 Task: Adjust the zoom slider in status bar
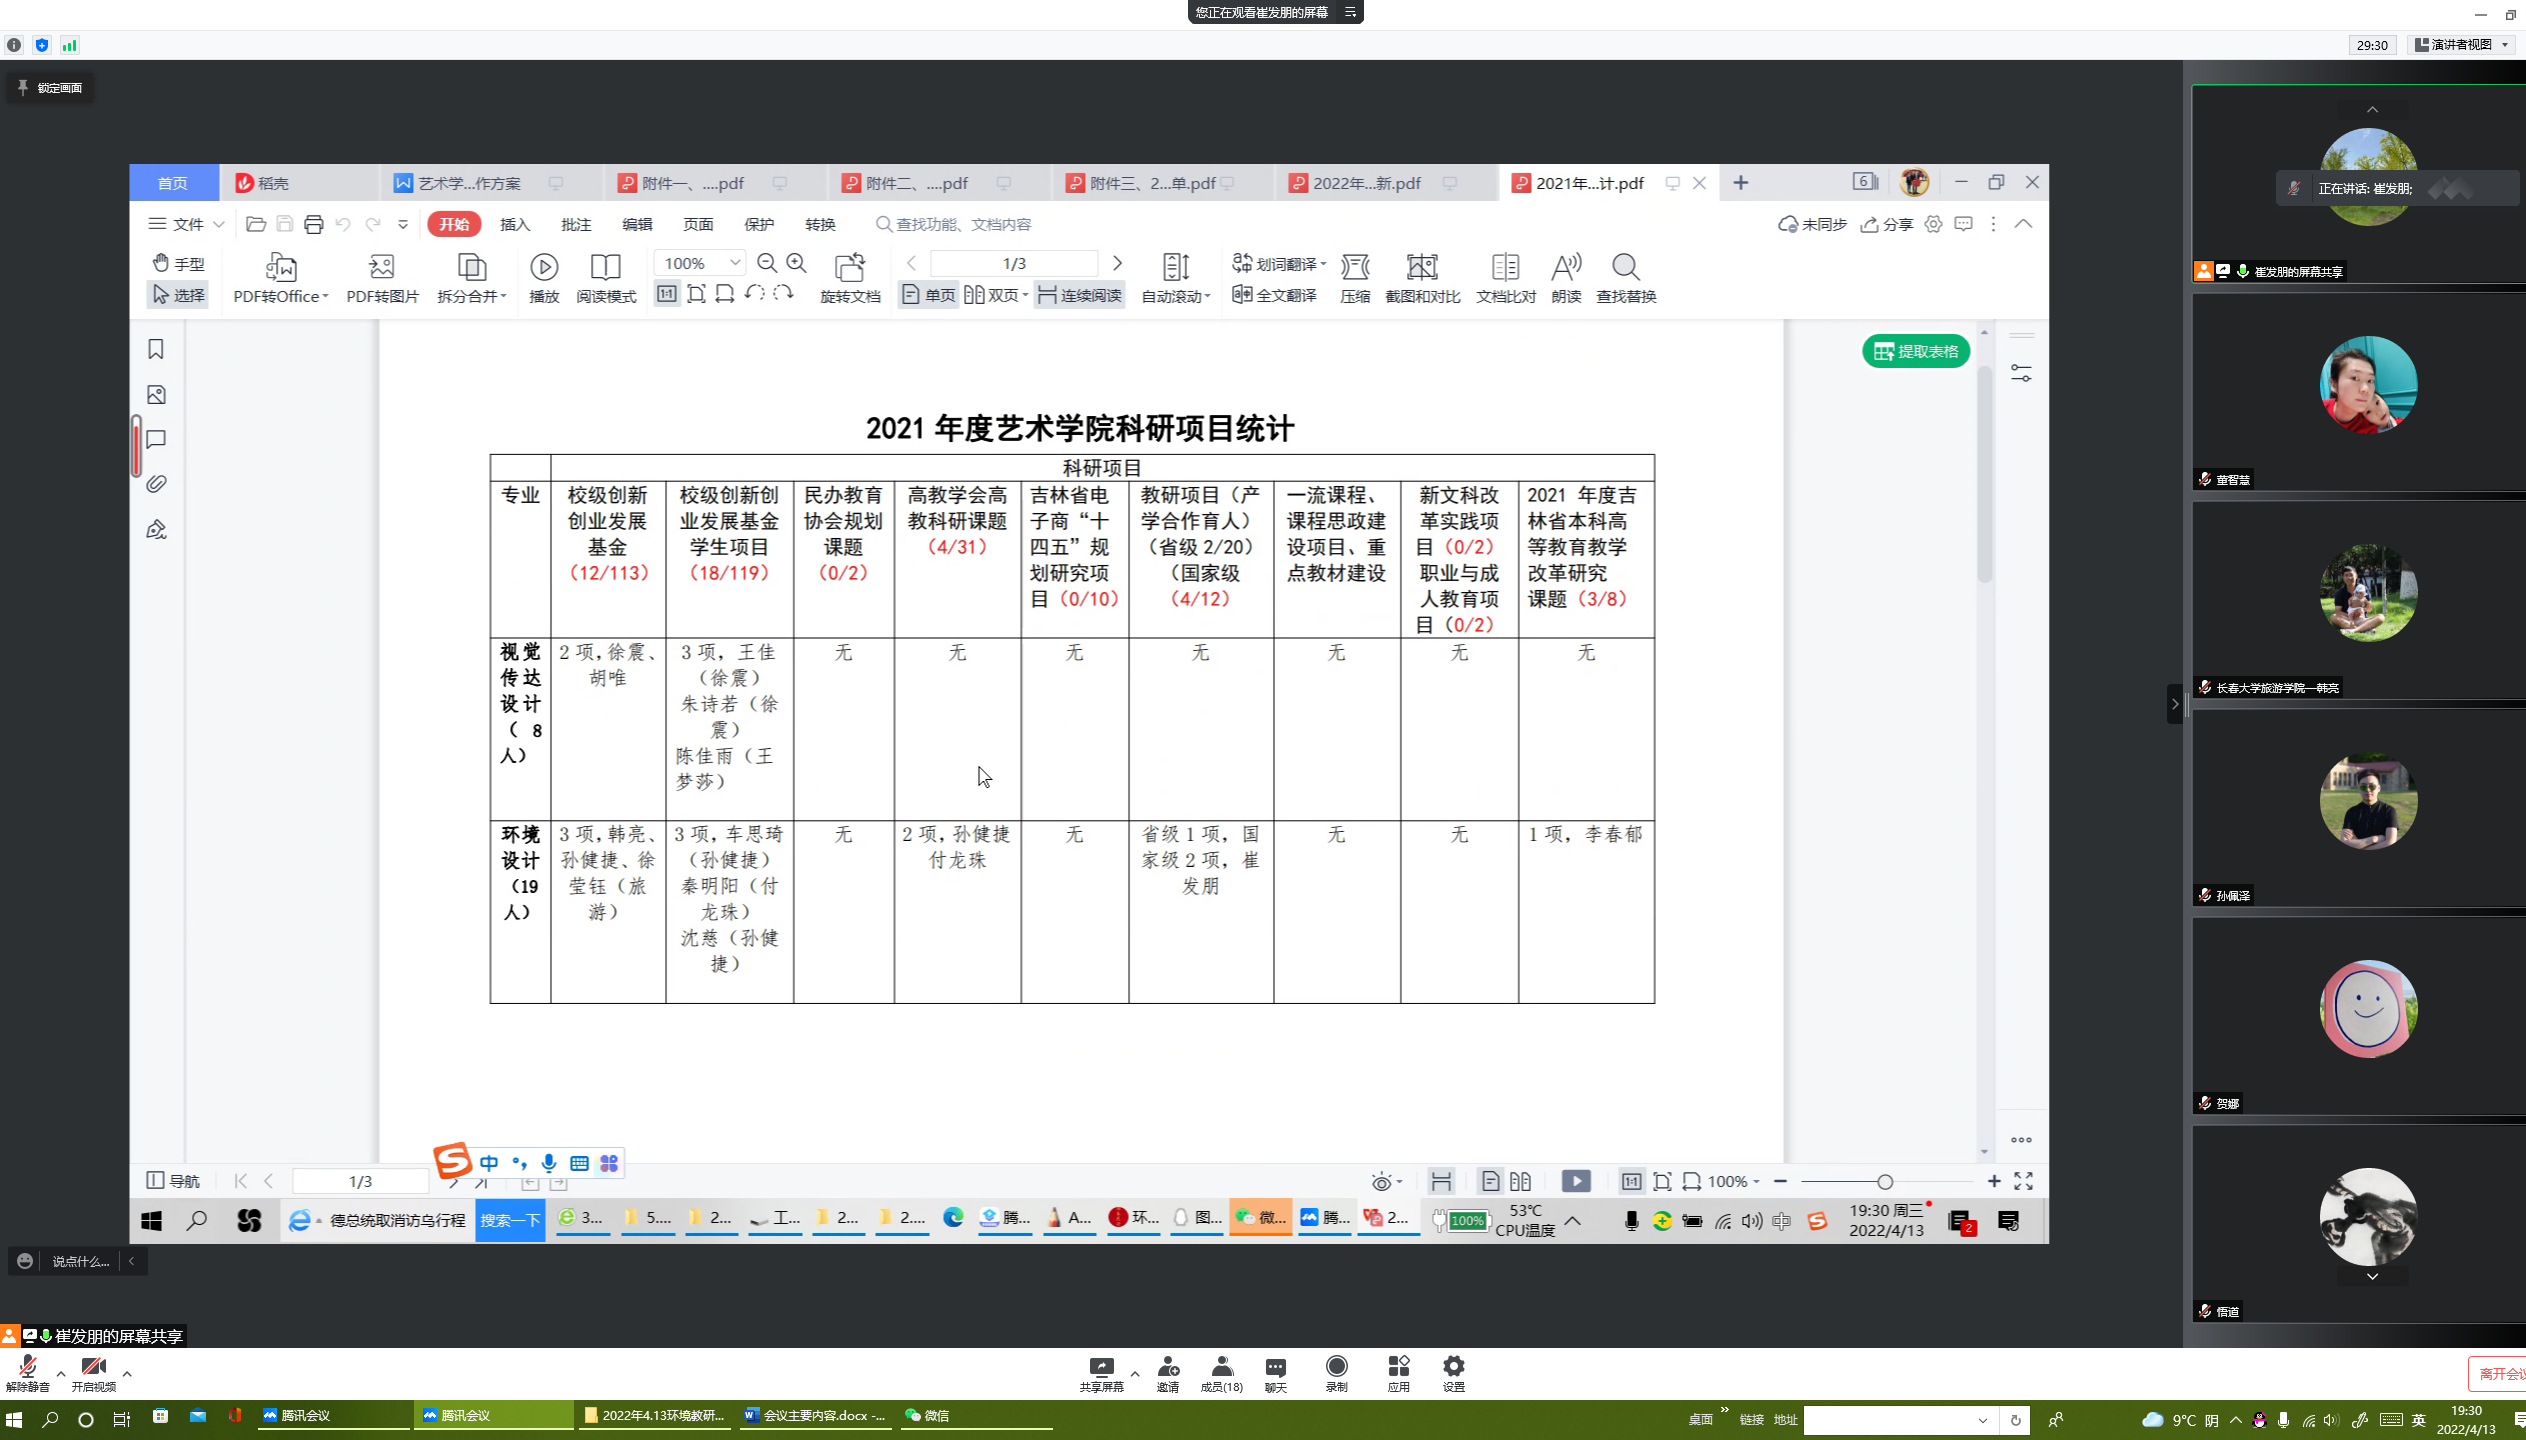coord(1885,1182)
